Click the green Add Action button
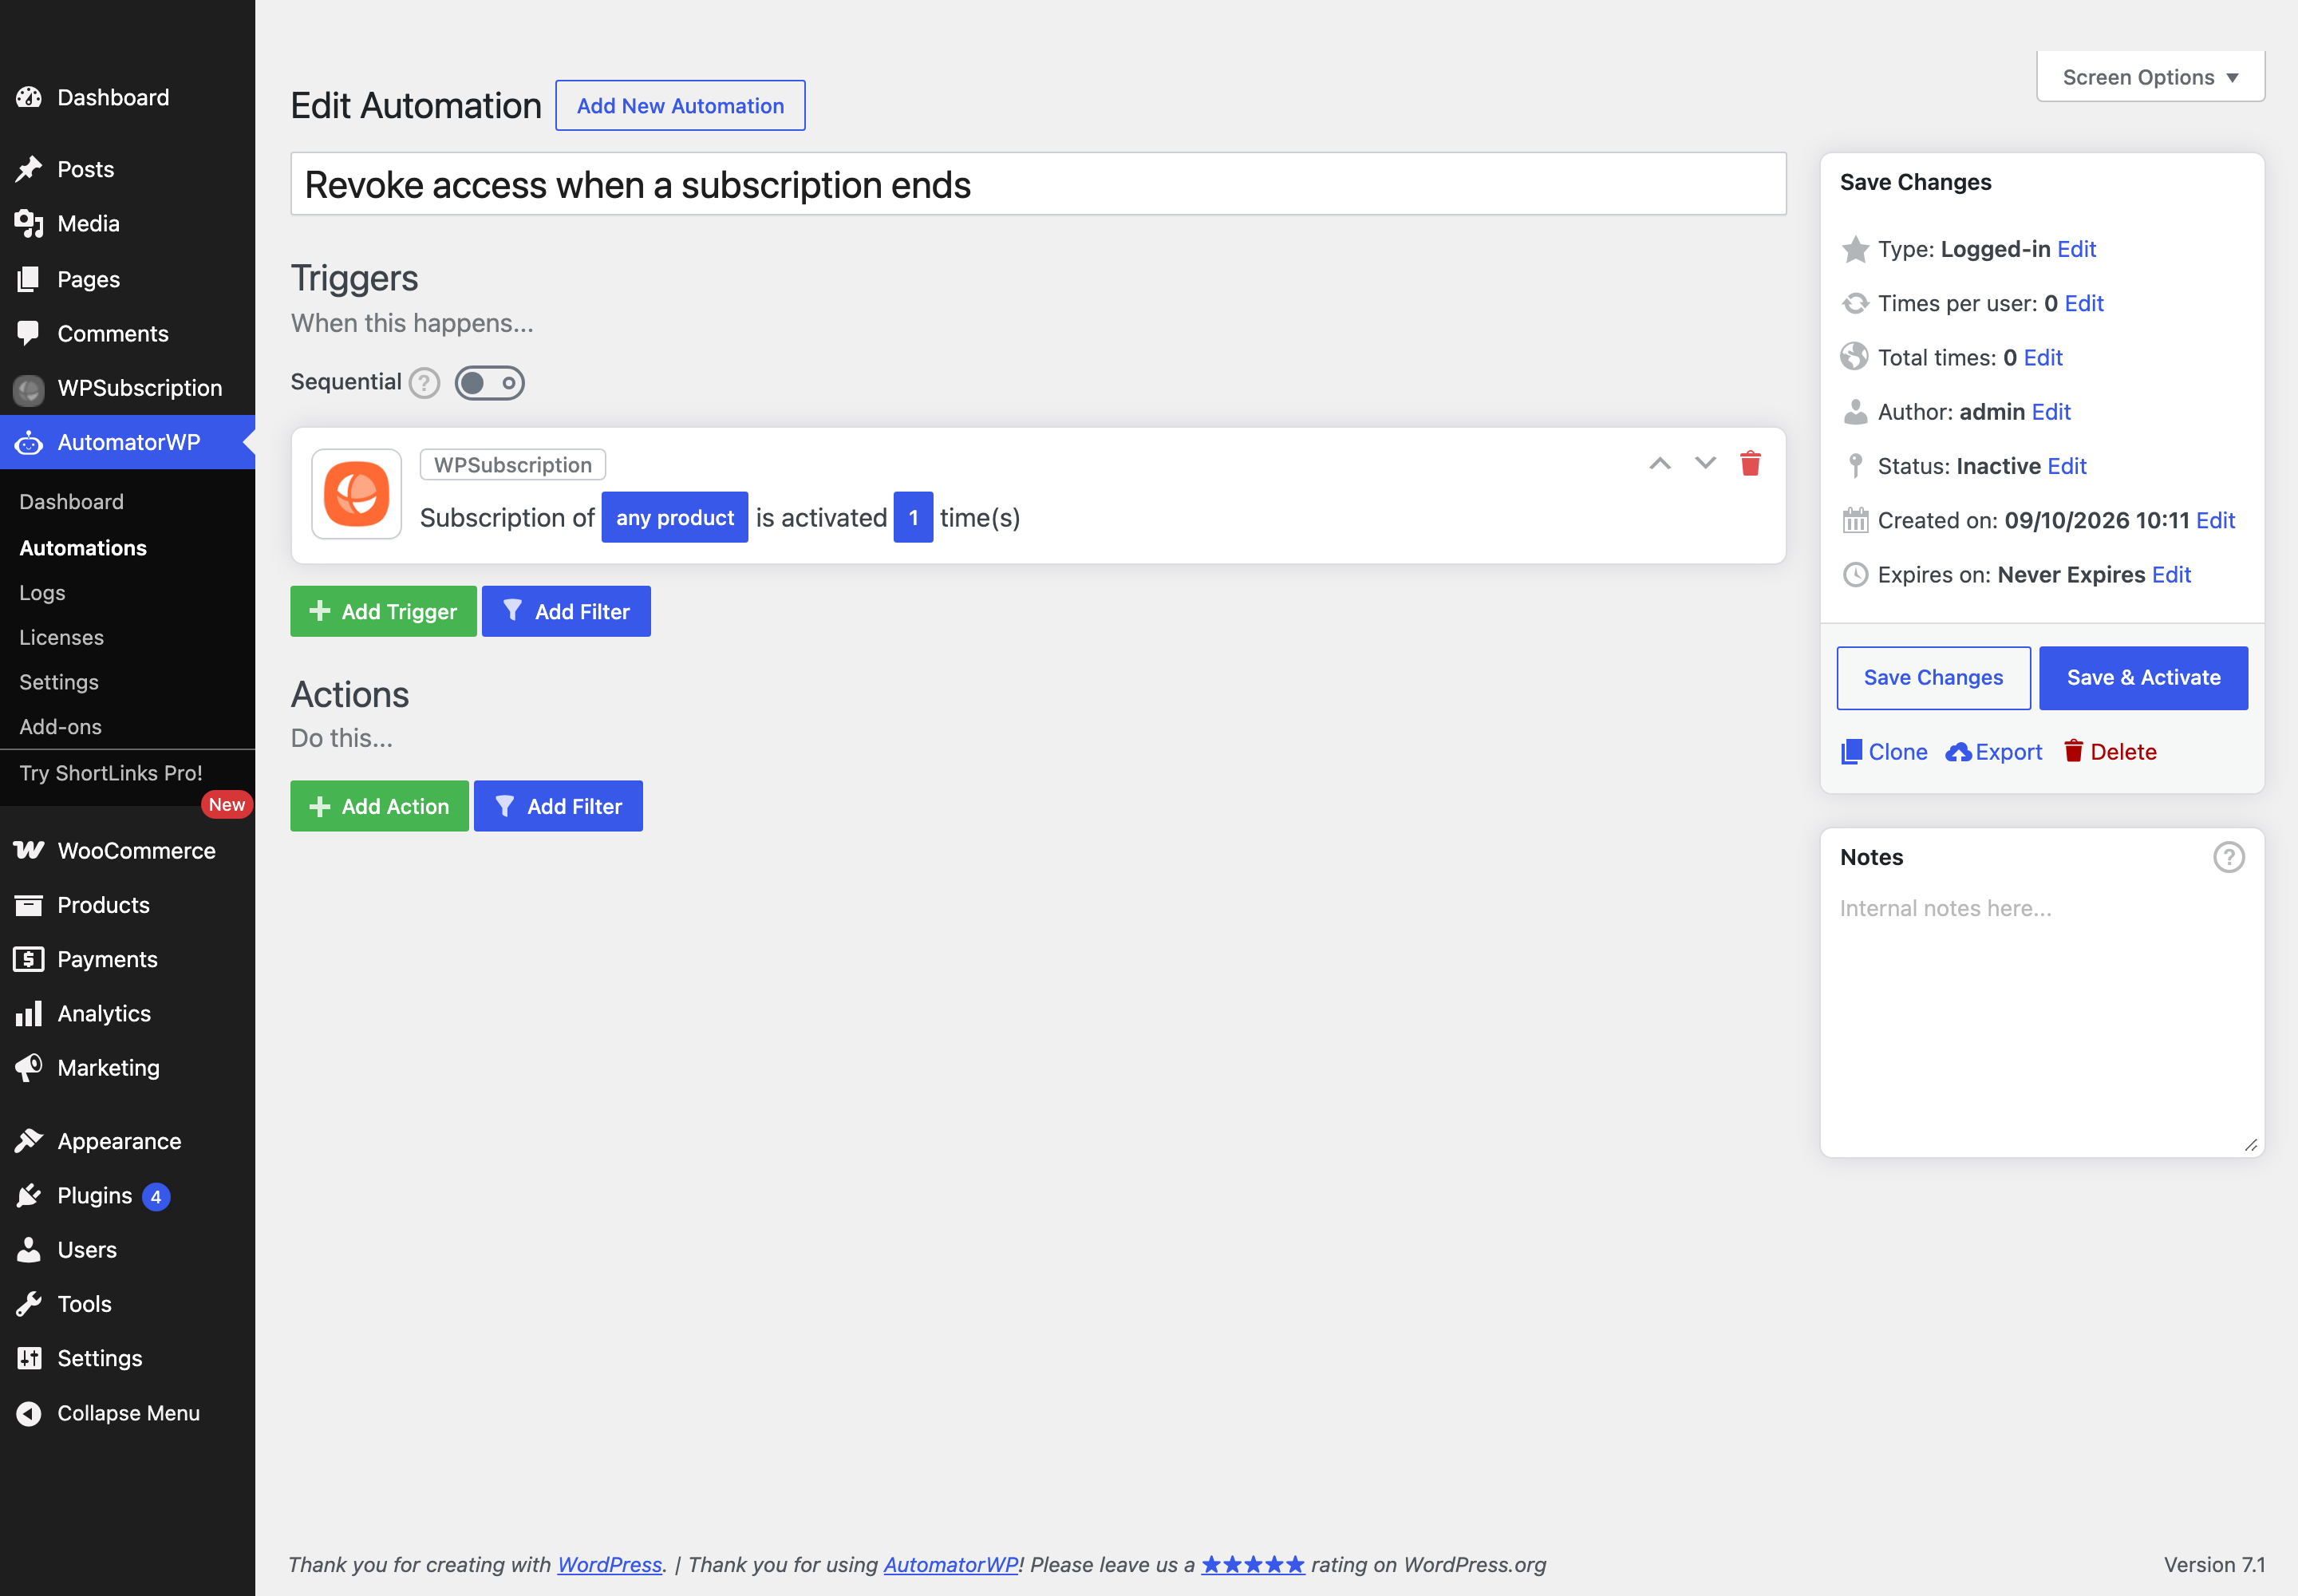This screenshot has height=1596, width=2298. click(379, 807)
